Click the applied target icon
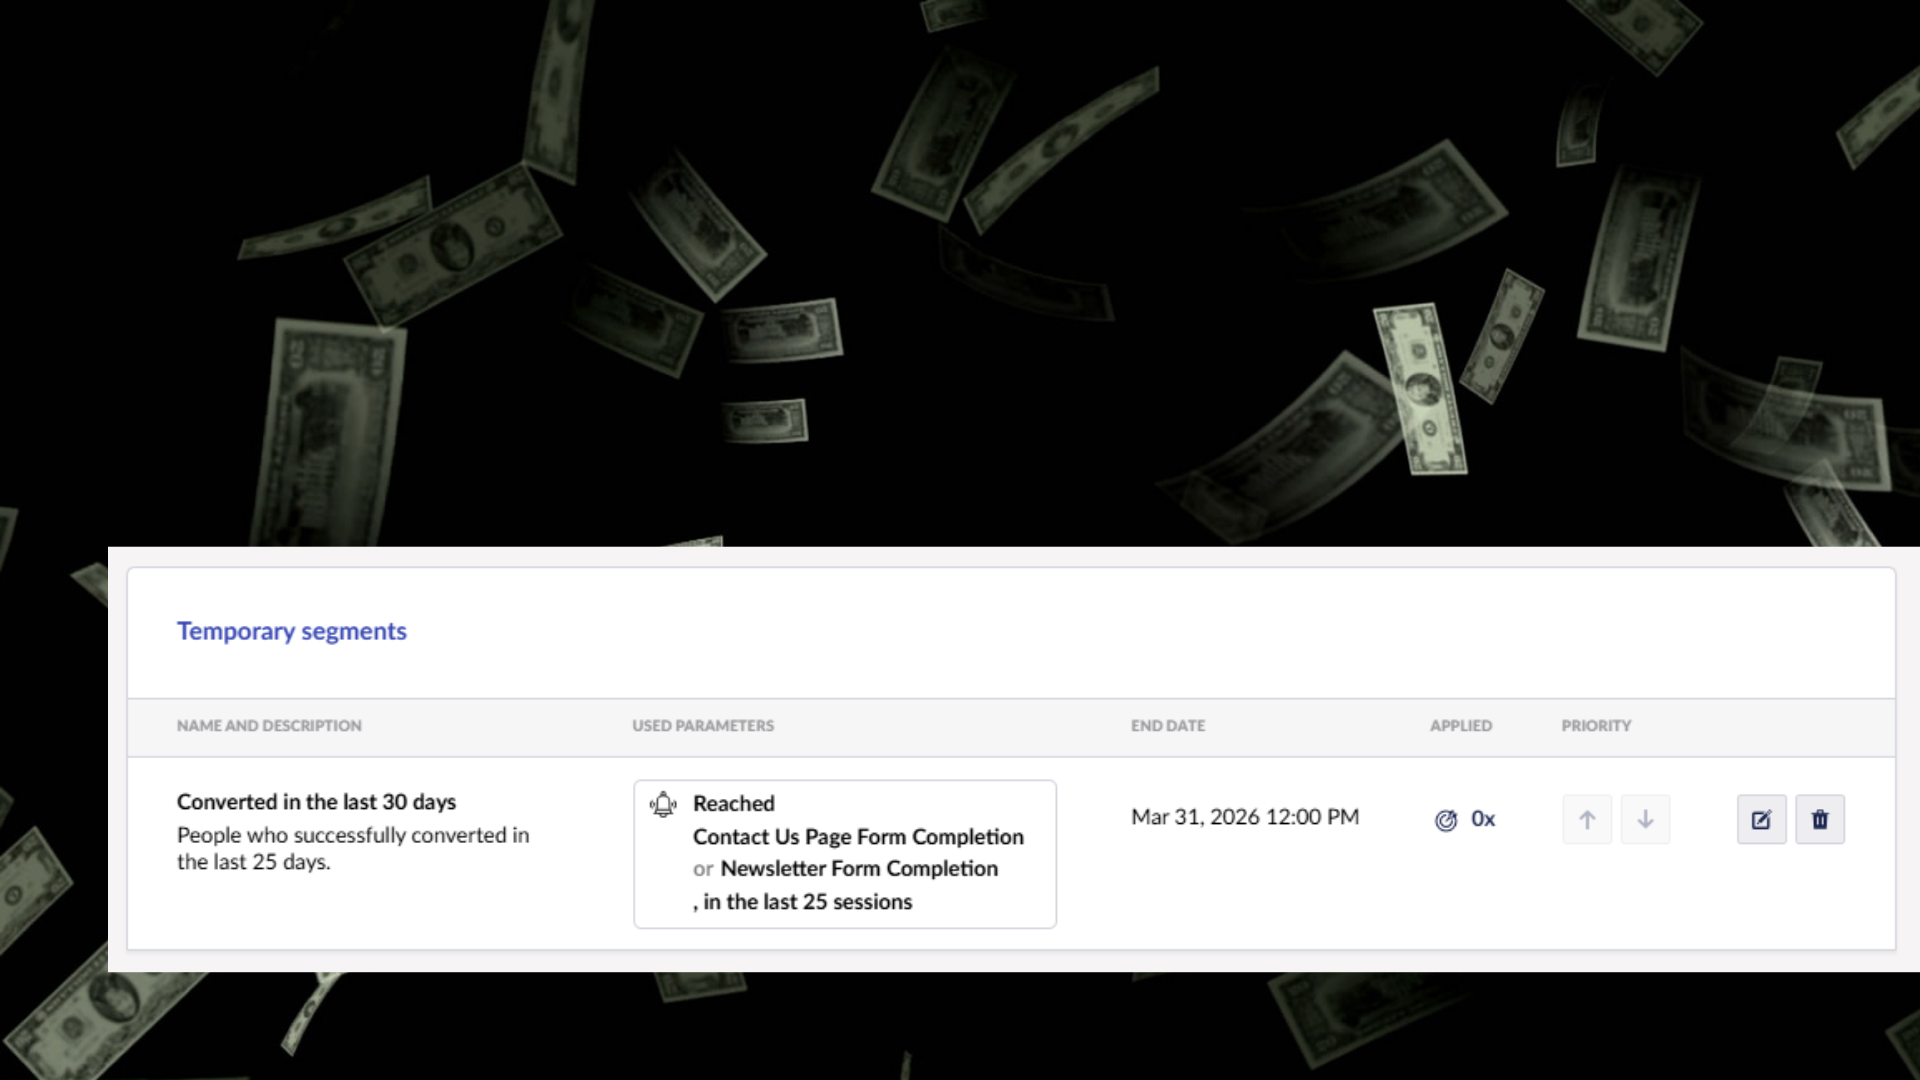 (1446, 820)
